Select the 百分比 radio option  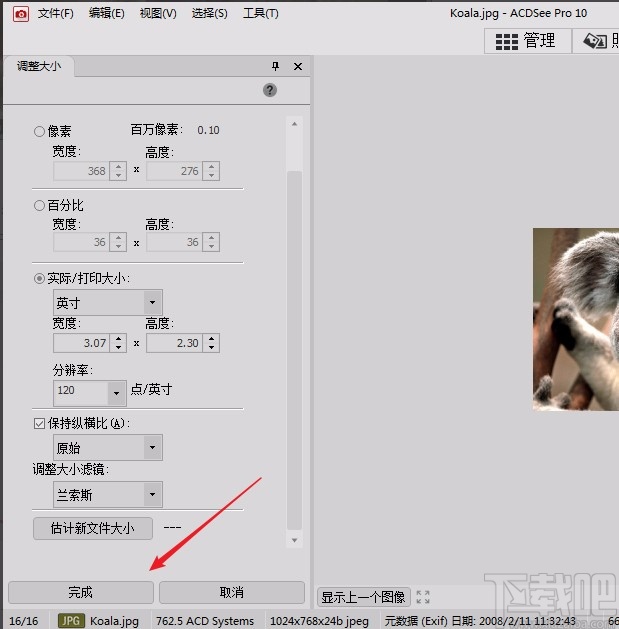pyautogui.click(x=39, y=206)
